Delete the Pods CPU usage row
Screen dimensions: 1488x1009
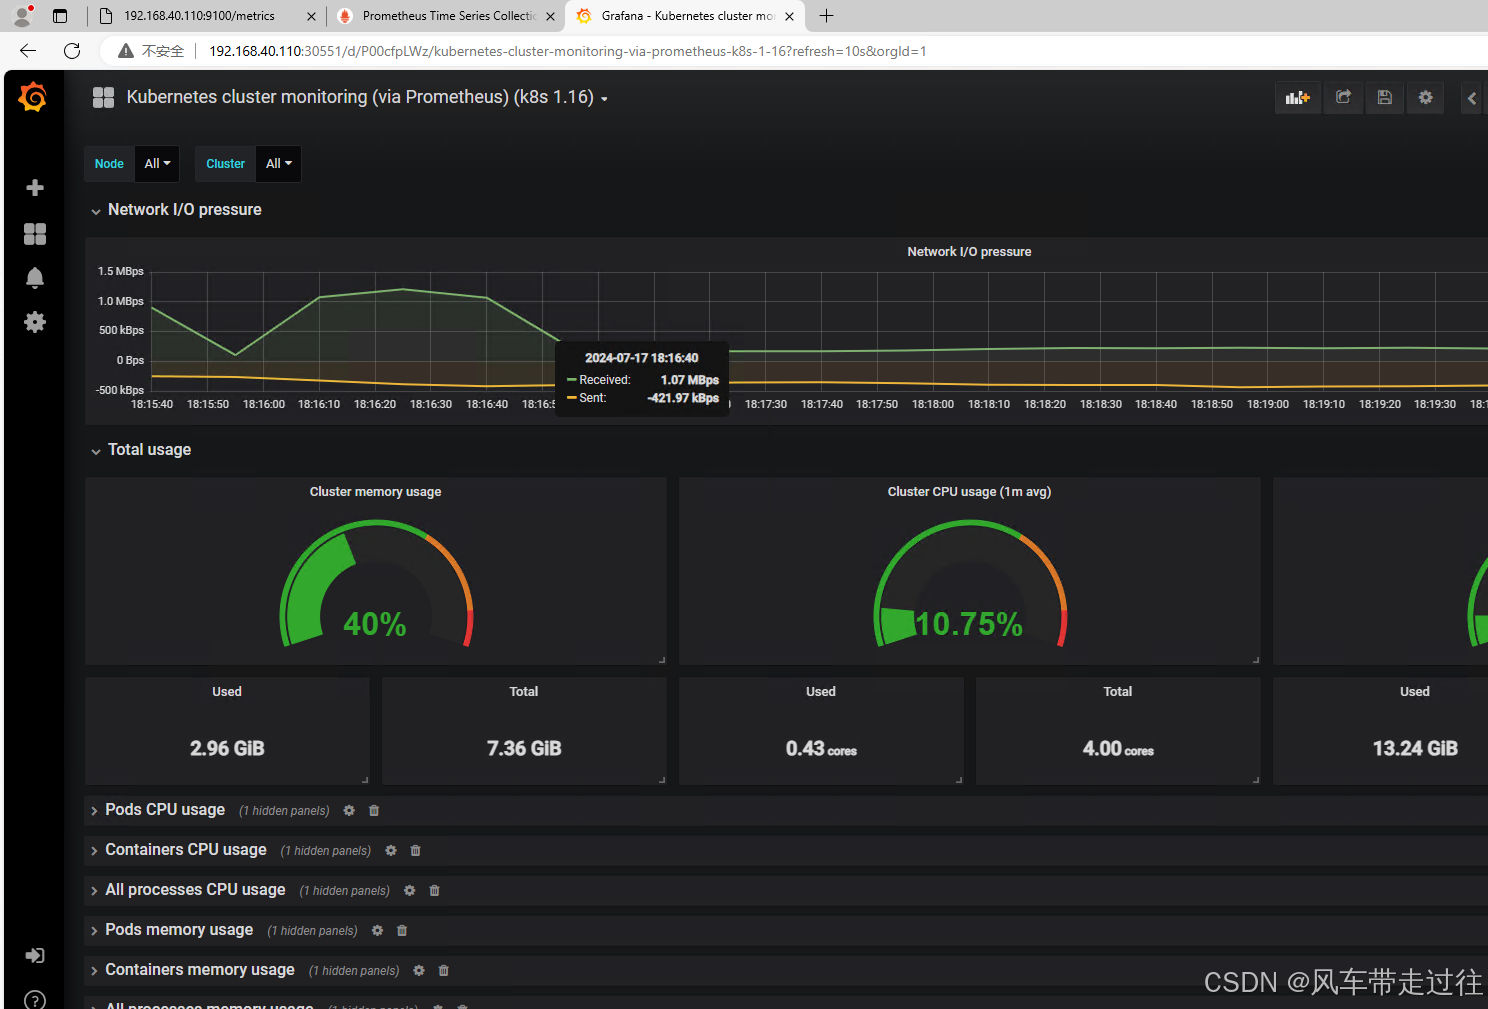coord(374,811)
